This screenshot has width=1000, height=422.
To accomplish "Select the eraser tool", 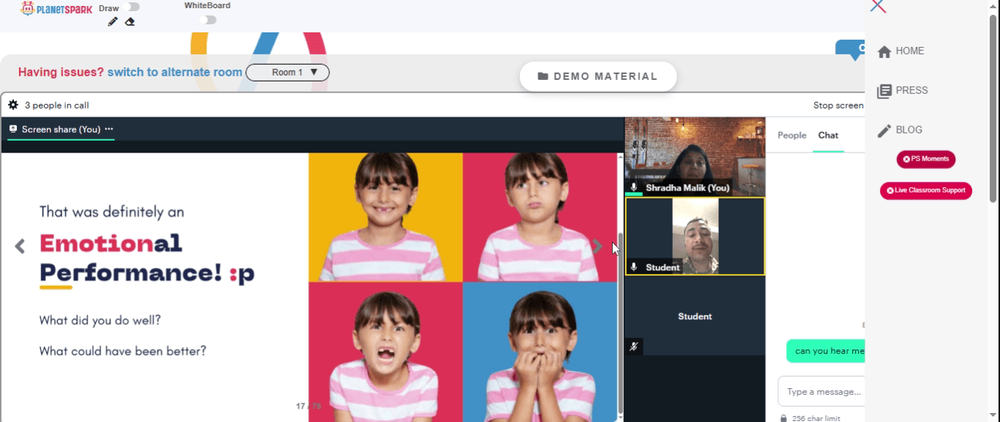I will (130, 22).
